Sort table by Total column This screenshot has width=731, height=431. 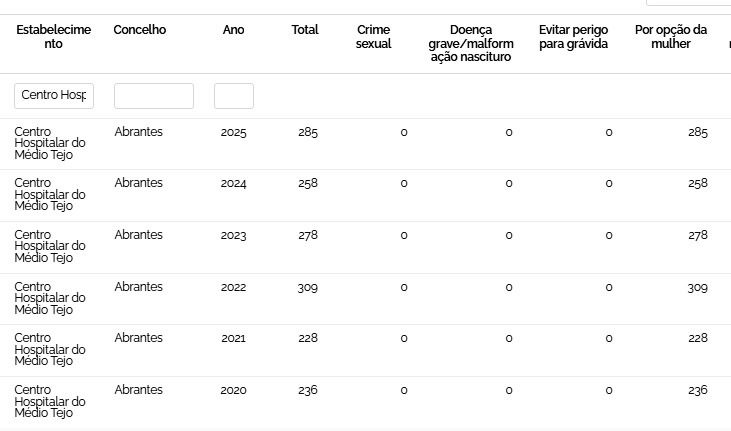pos(305,30)
